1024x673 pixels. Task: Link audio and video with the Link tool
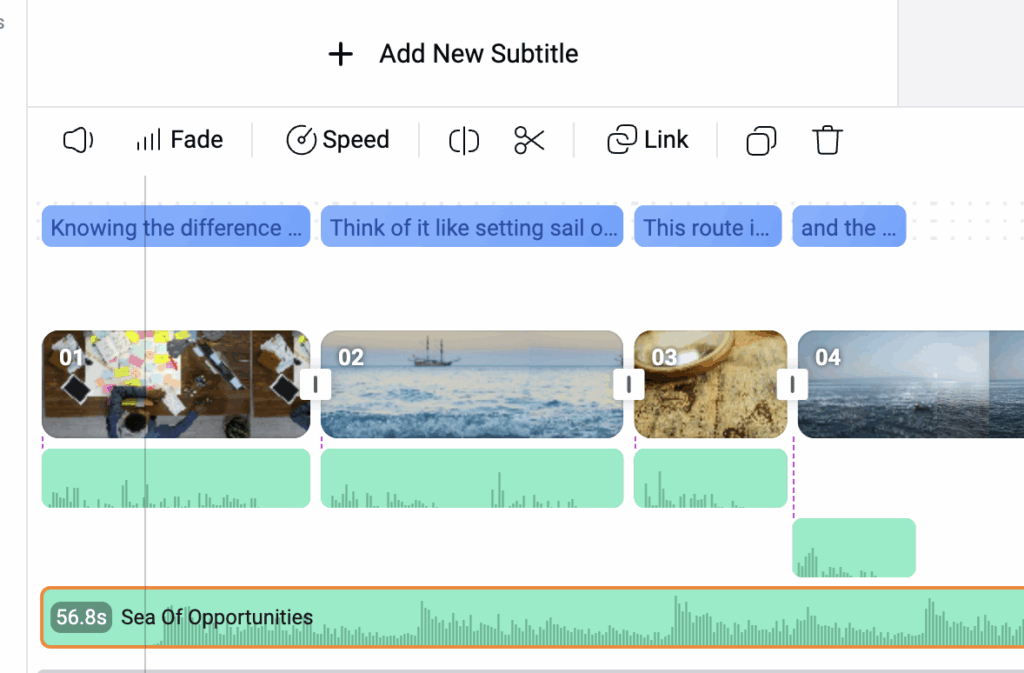[x=648, y=140]
